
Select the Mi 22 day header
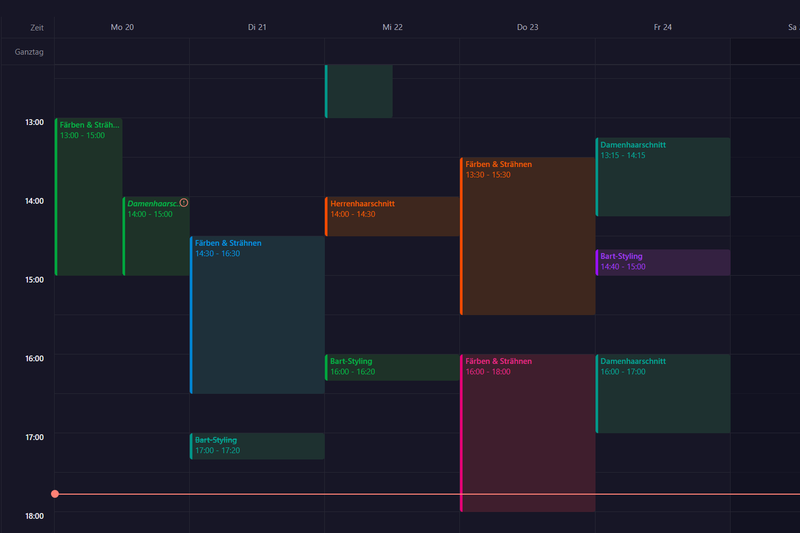(392, 27)
